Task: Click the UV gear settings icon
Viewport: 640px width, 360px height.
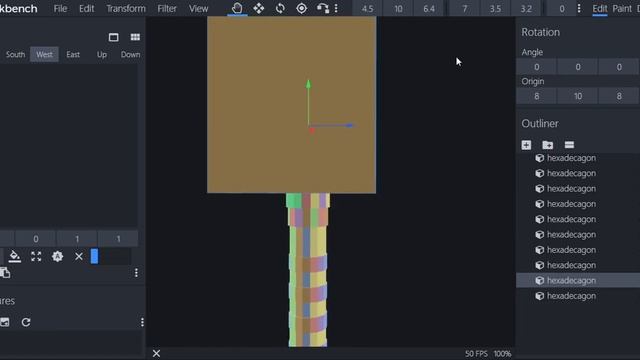Action: 57,256
